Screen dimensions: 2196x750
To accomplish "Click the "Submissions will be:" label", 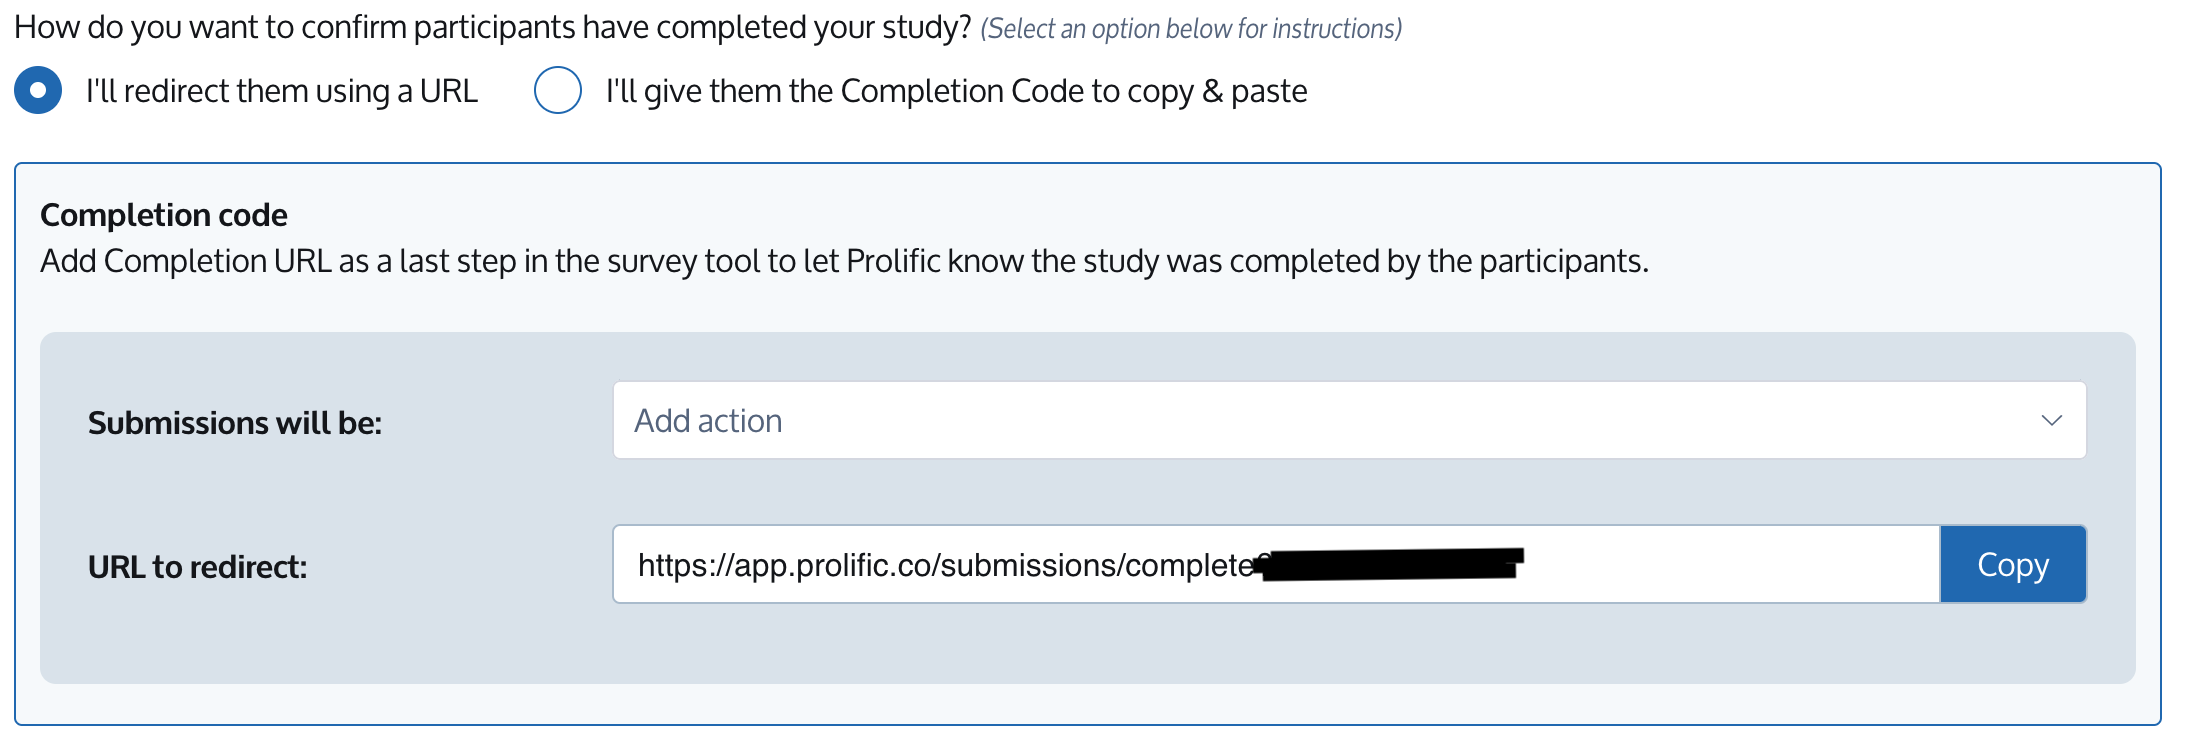I will click(235, 423).
